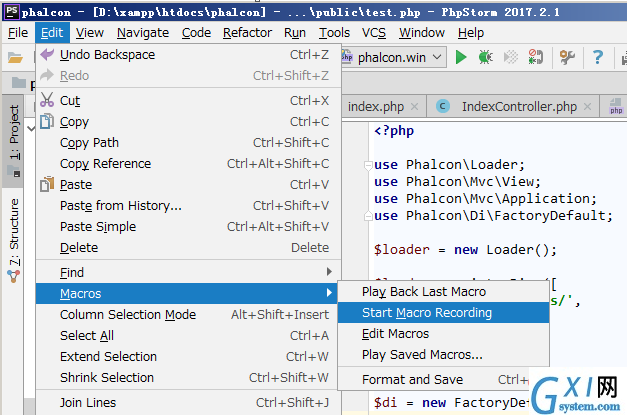Click the IndexController.php class icon
Screen dimensions: 627x415
(443, 106)
